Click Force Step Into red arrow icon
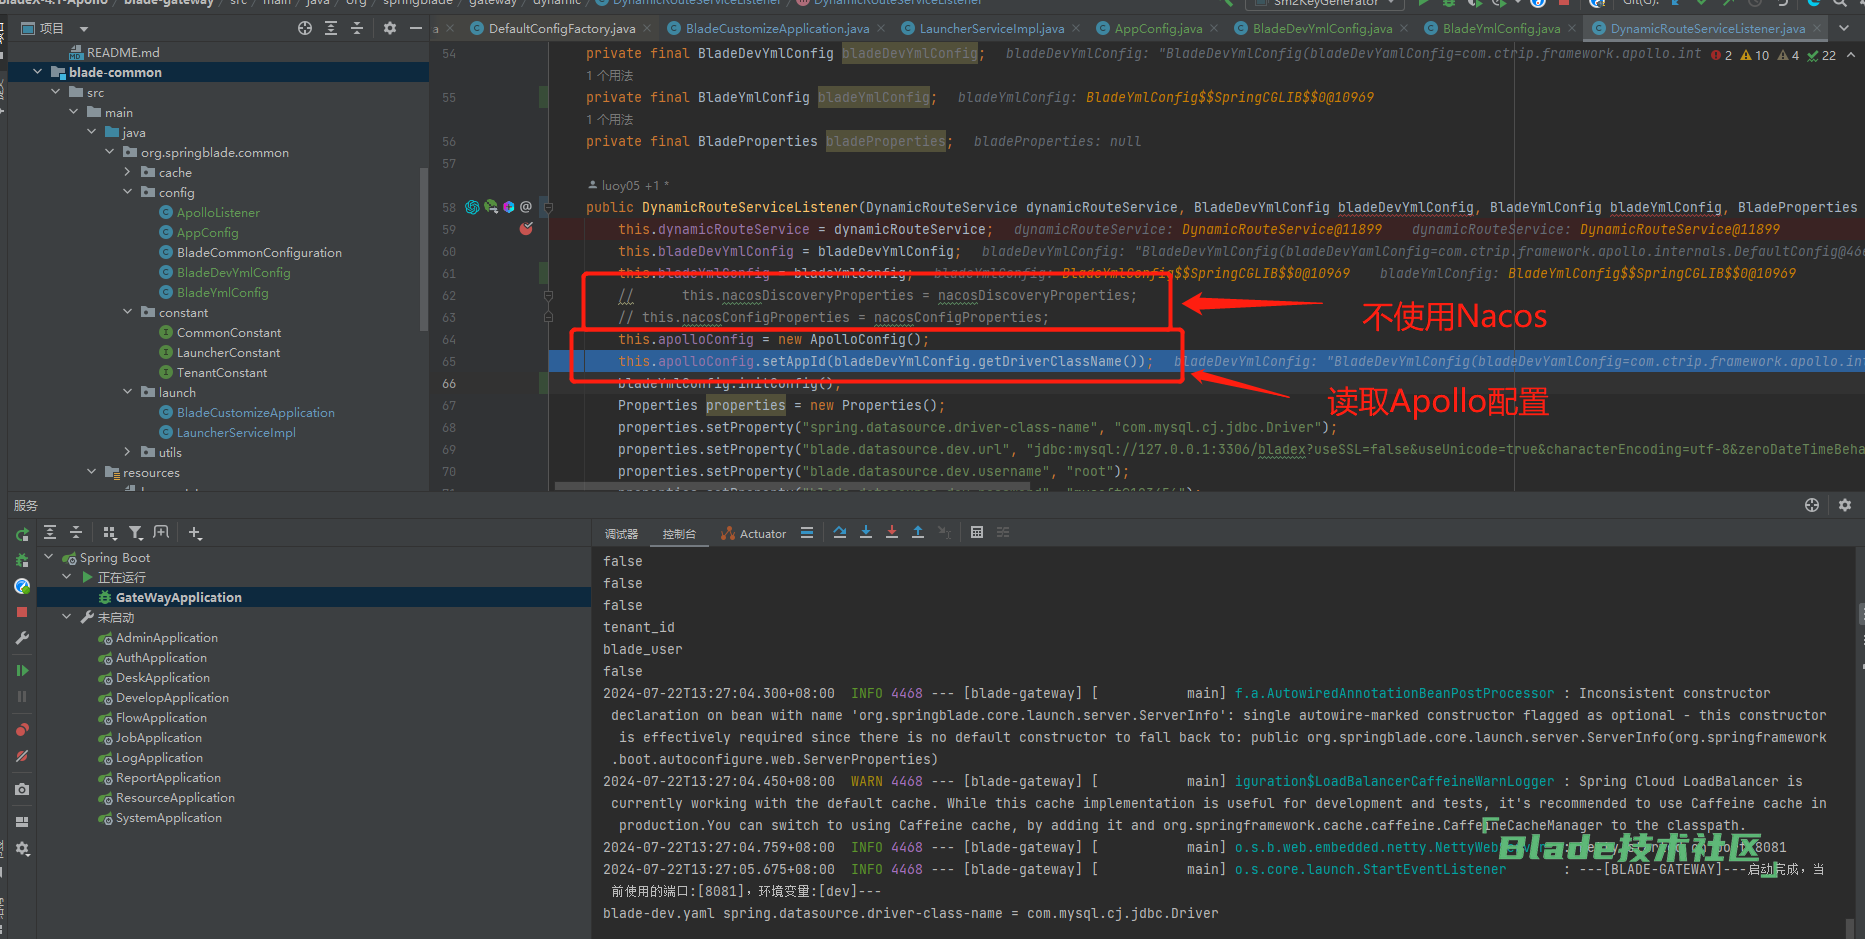 tap(892, 533)
